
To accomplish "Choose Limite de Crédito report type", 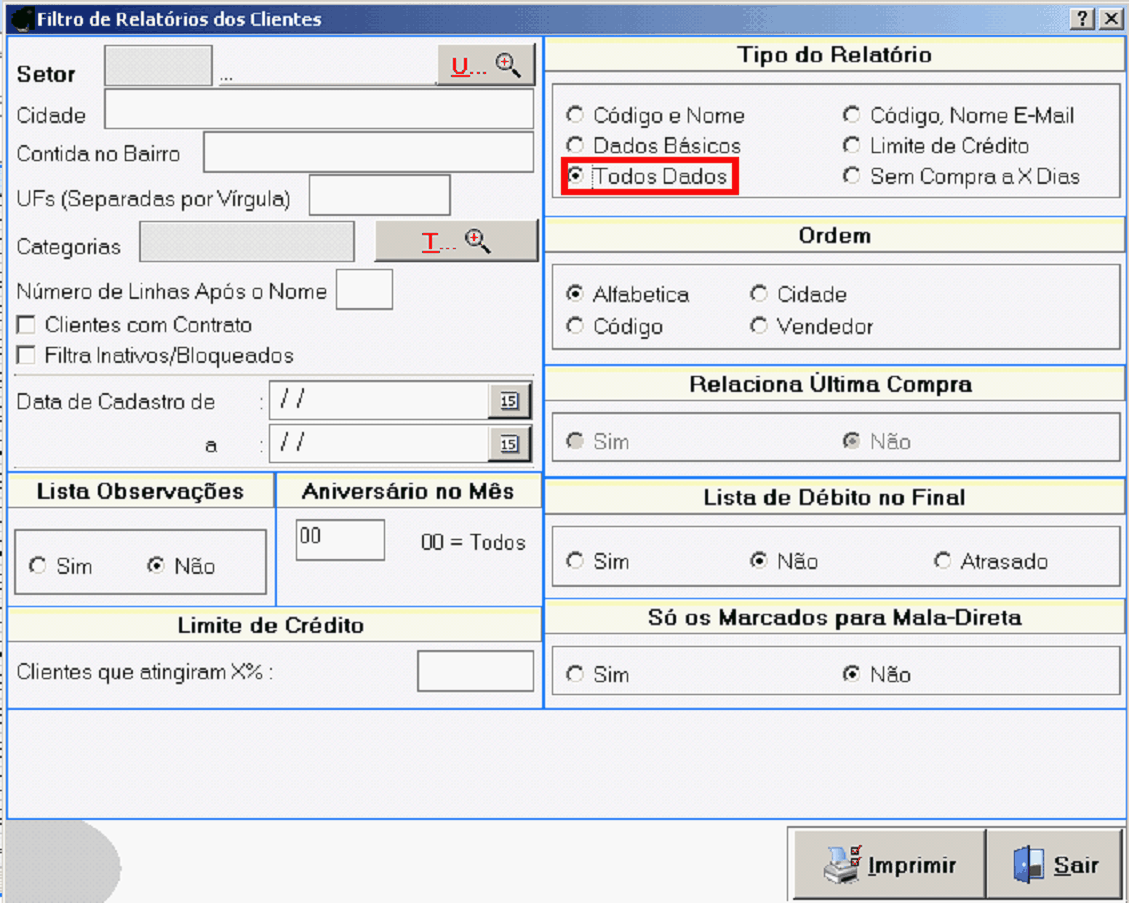I will 852,146.
